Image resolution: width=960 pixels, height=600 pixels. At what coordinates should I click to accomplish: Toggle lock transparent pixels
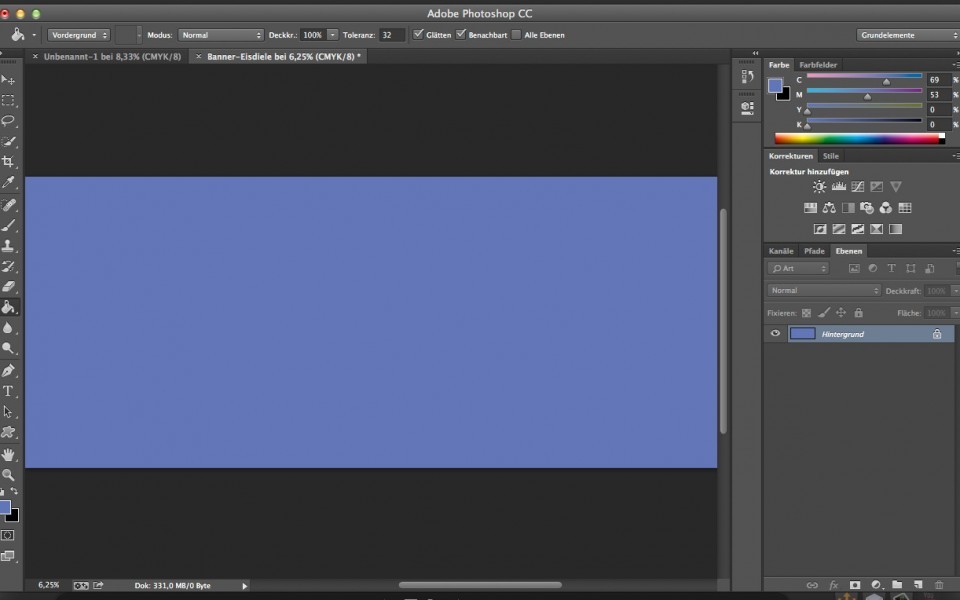click(806, 313)
